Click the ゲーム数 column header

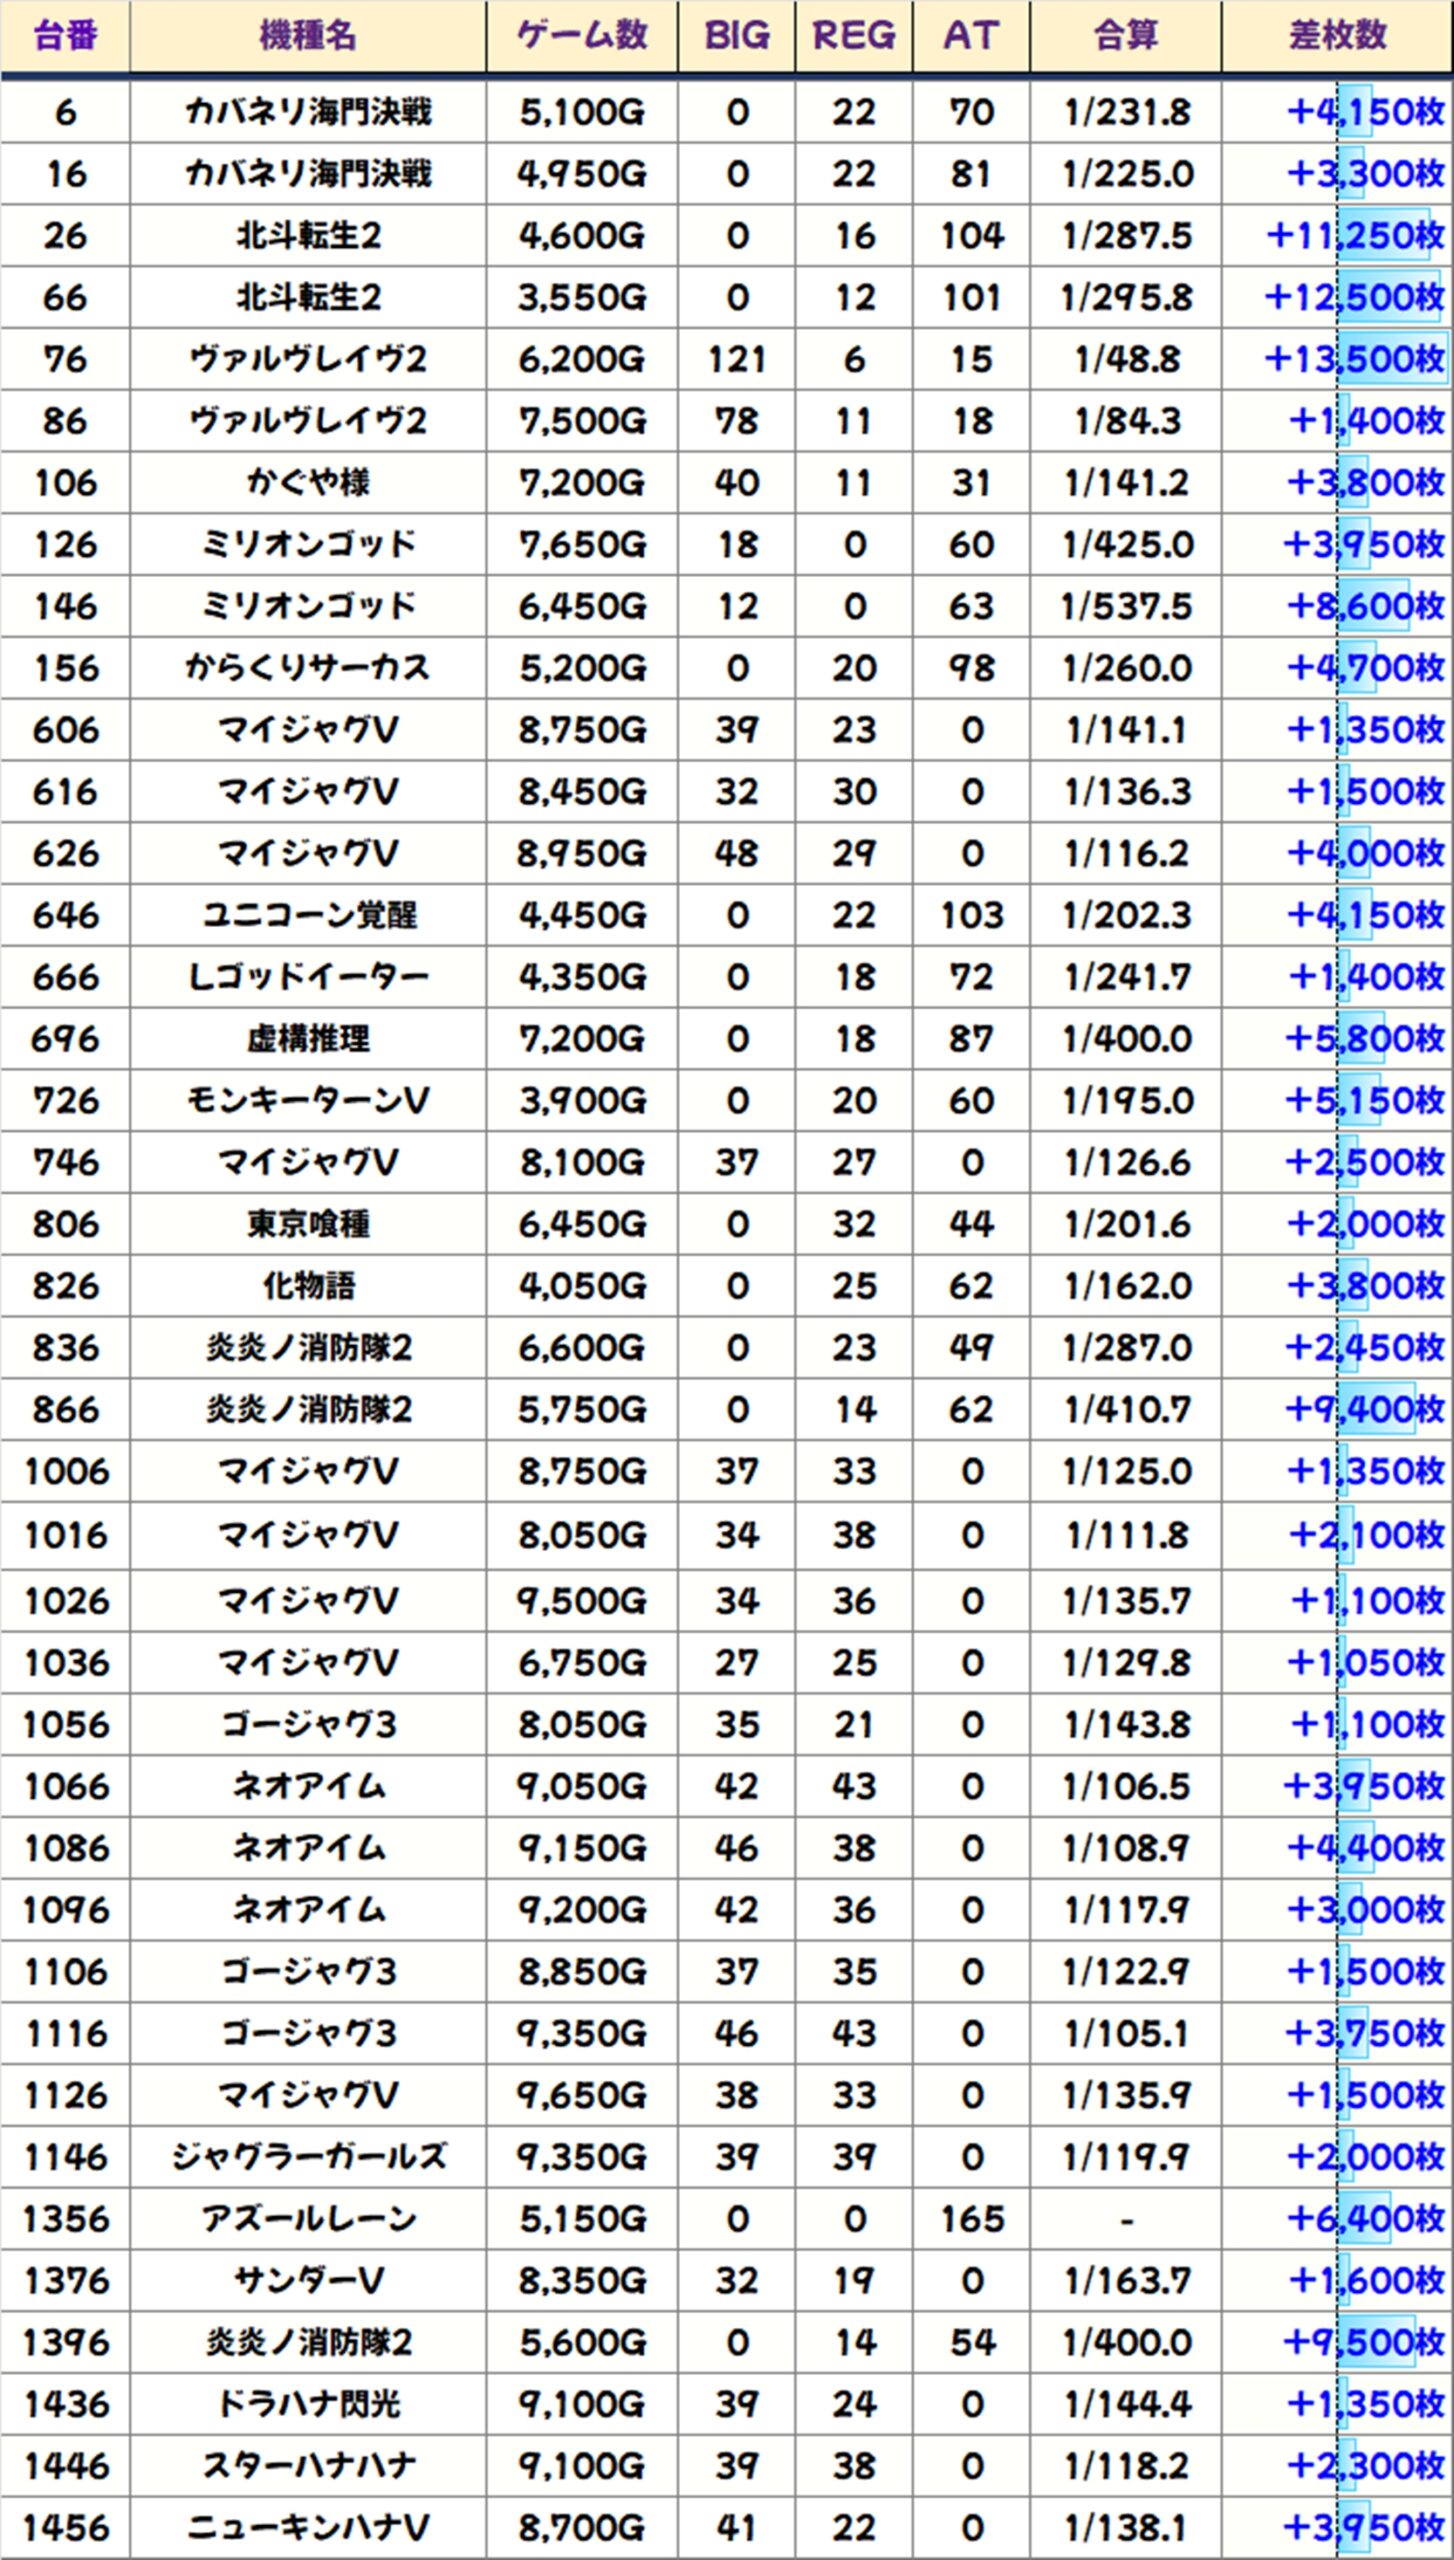point(581,36)
